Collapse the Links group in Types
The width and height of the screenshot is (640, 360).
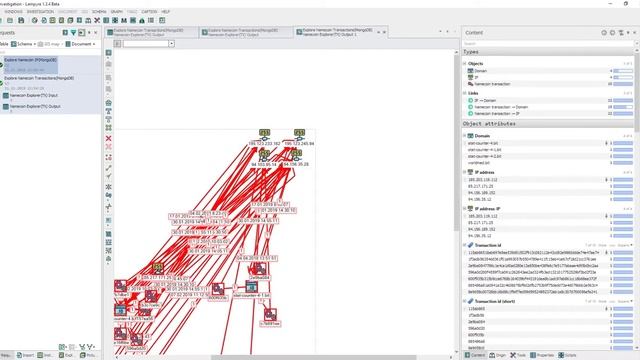point(464,93)
